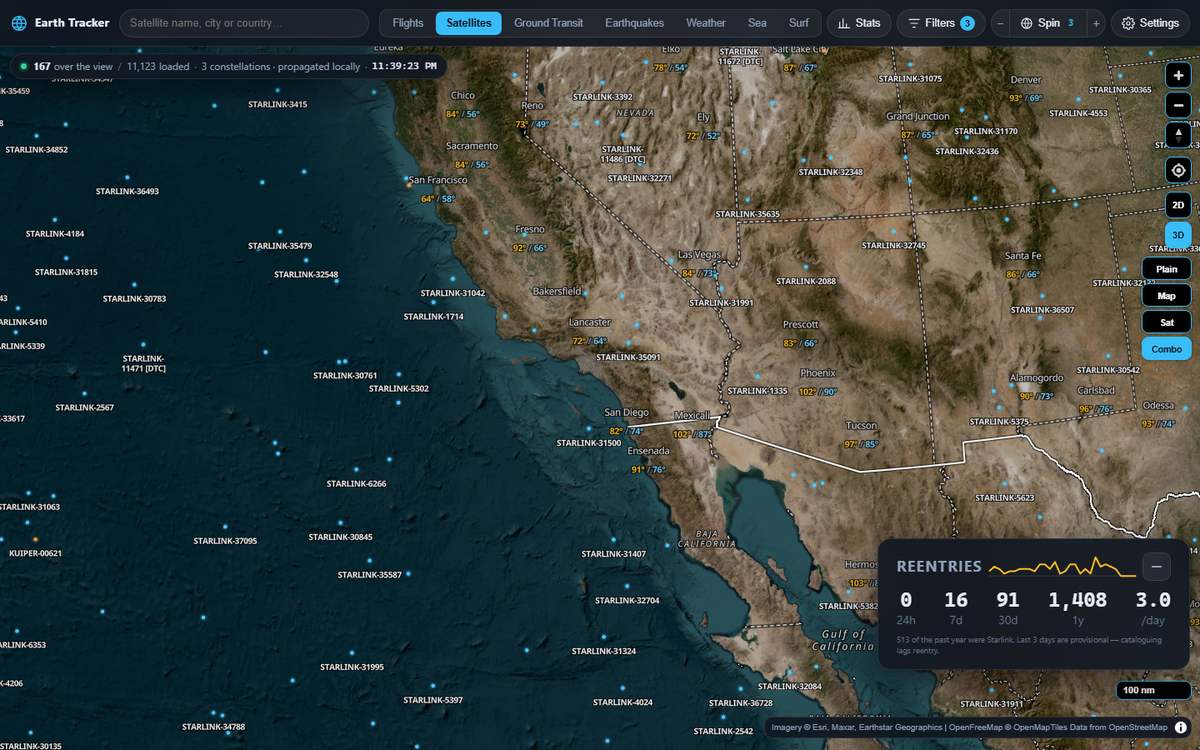Click the San Francisco city label
The image size is (1200, 750).
pyautogui.click(x=438, y=180)
